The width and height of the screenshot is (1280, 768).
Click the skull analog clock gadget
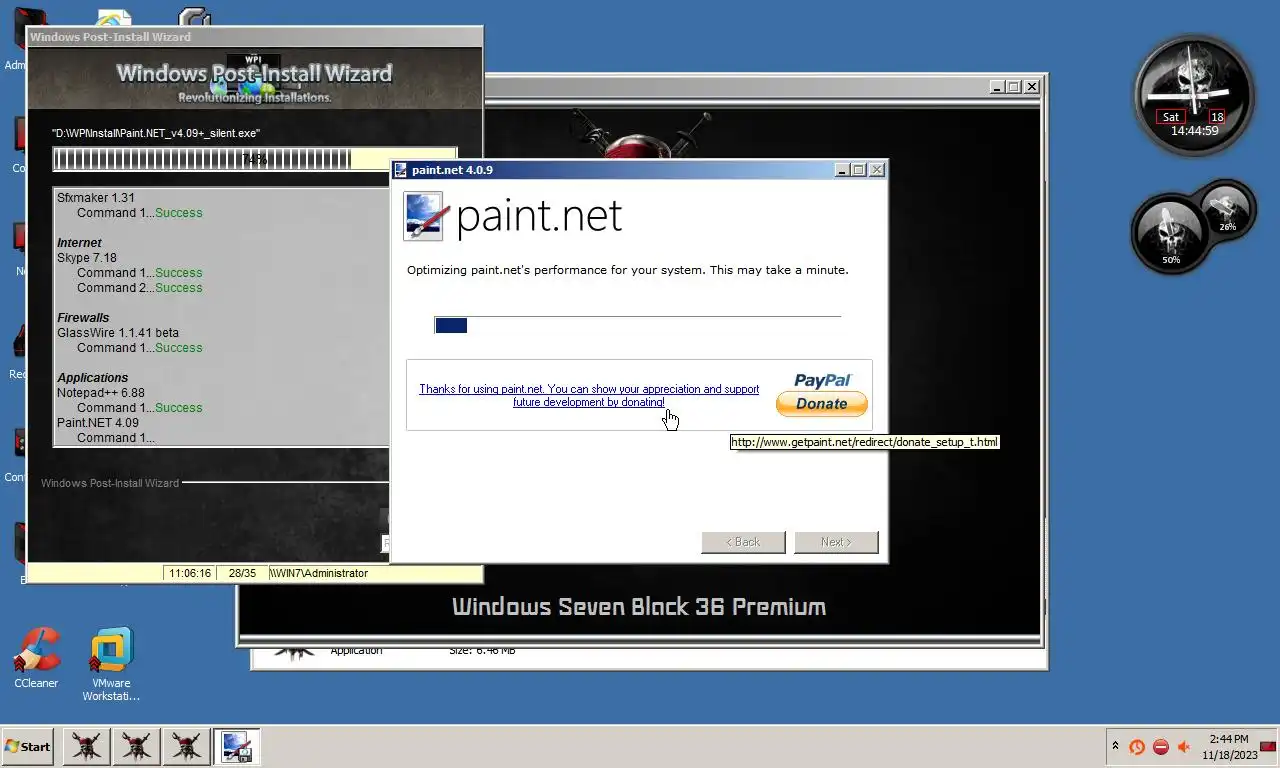pyautogui.click(x=1195, y=96)
